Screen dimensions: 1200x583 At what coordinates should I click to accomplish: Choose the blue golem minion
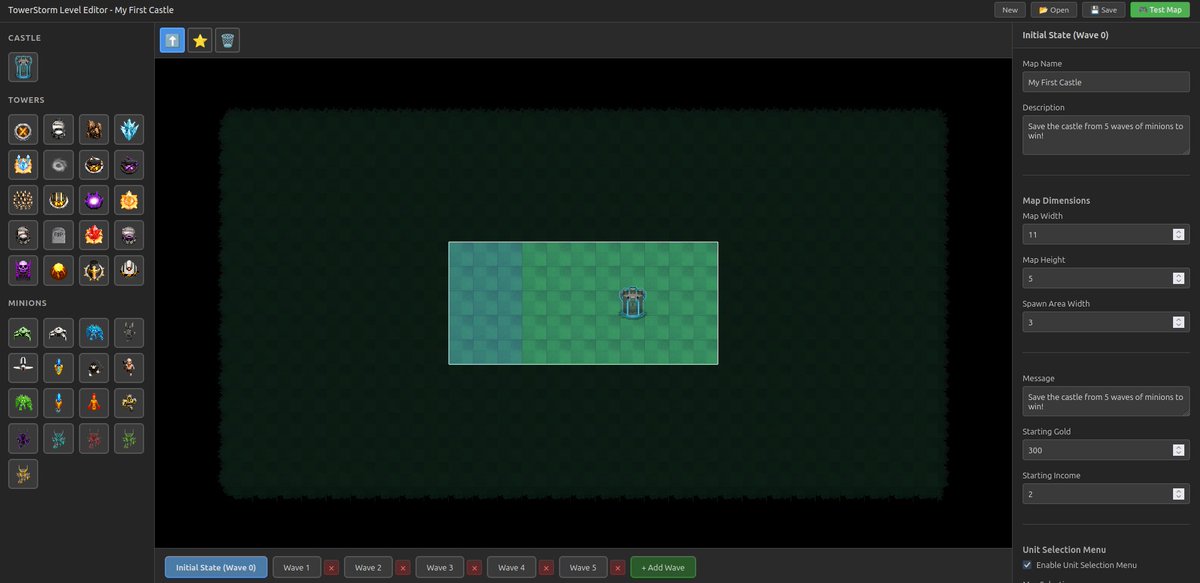coord(93,332)
